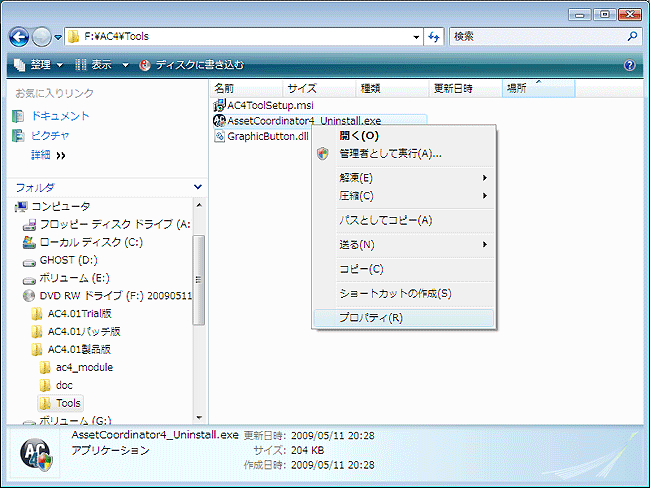650x488 pixels.
Task: Click the Back navigation arrow button
Action: [x=20, y=37]
